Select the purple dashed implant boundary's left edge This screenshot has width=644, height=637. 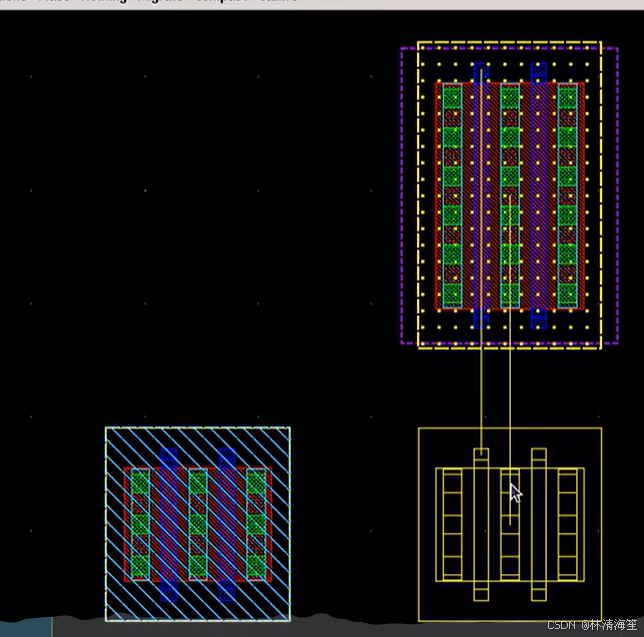pos(402,195)
